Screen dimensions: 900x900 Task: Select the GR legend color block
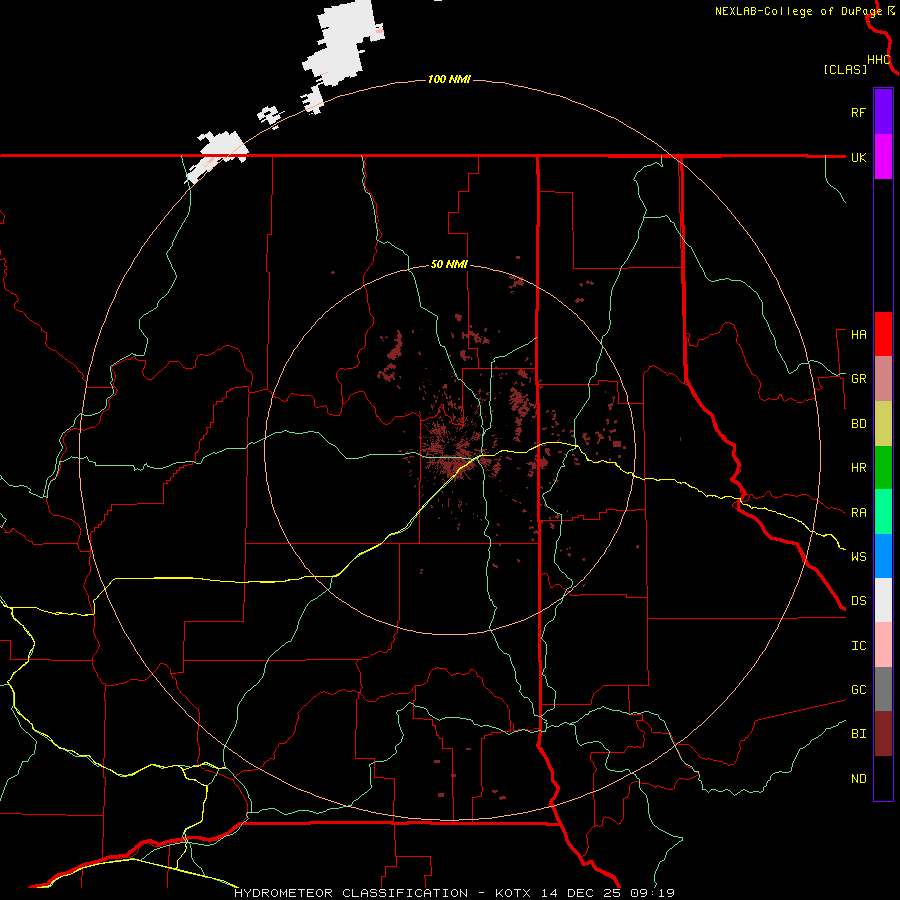pos(883,378)
